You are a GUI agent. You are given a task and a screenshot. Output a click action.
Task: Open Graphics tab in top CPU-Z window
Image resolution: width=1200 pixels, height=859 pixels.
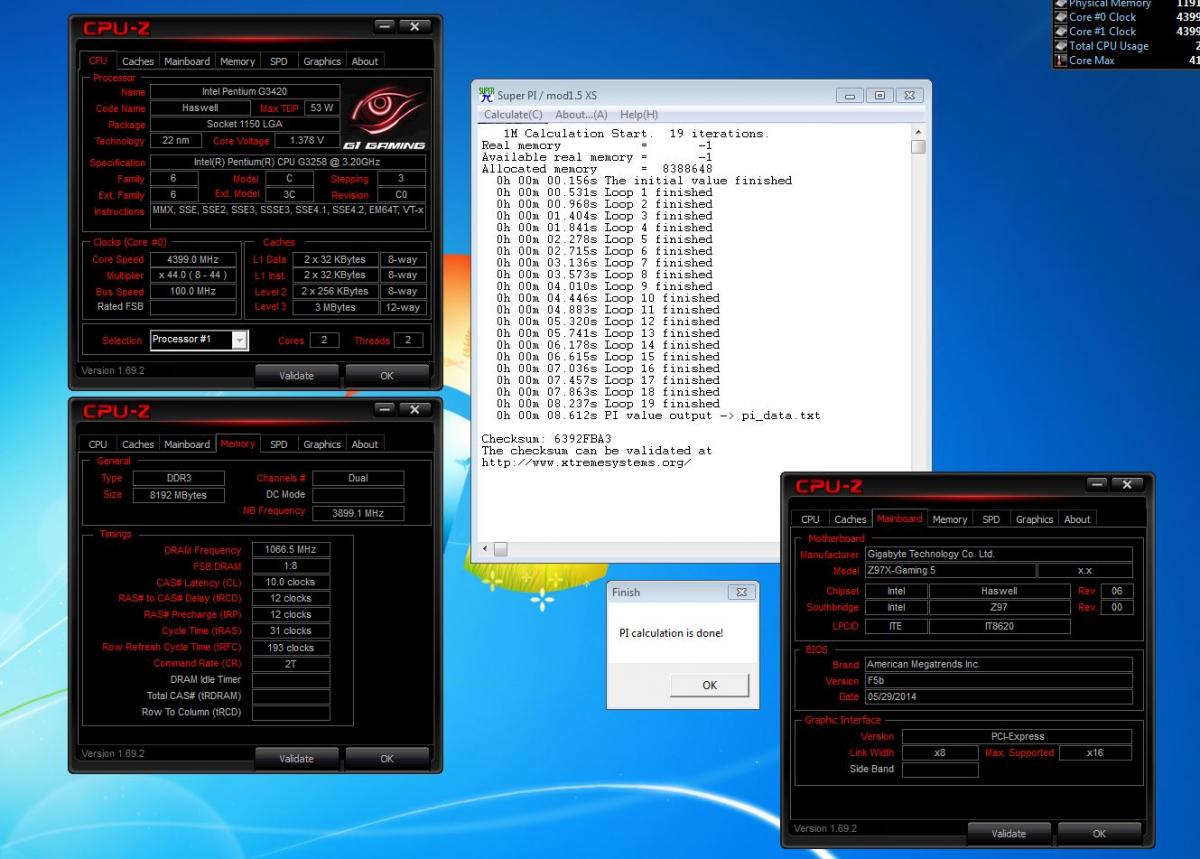[x=322, y=61]
